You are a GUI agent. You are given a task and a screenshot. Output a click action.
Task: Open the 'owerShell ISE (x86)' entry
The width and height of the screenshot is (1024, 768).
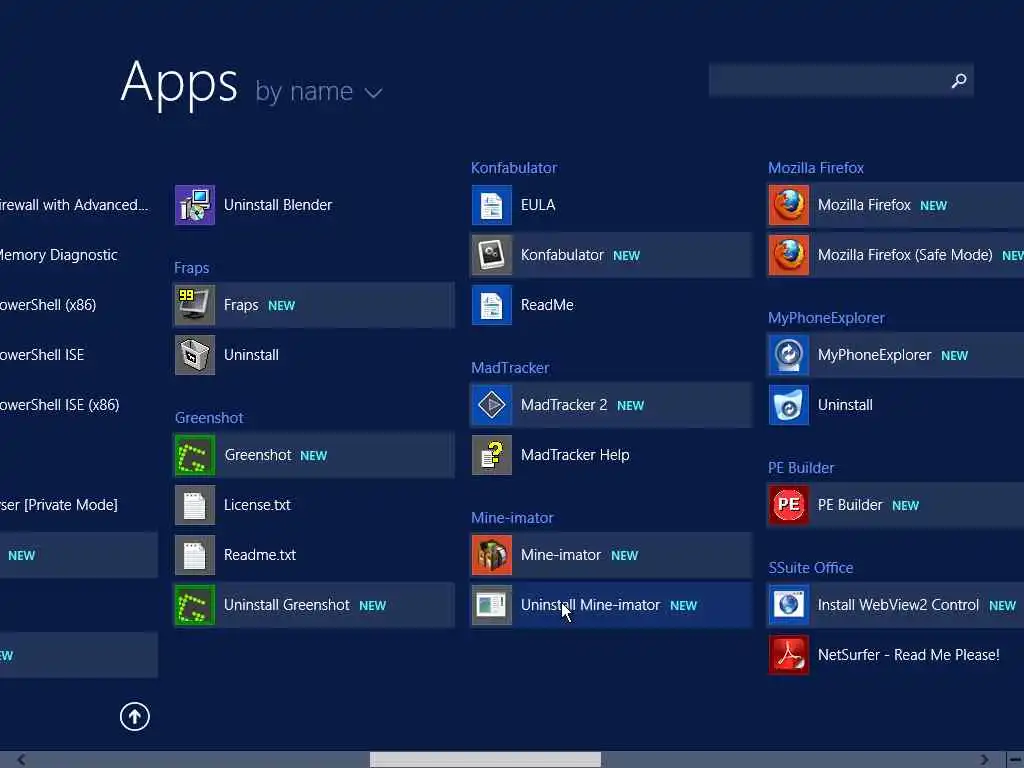[x=59, y=405]
